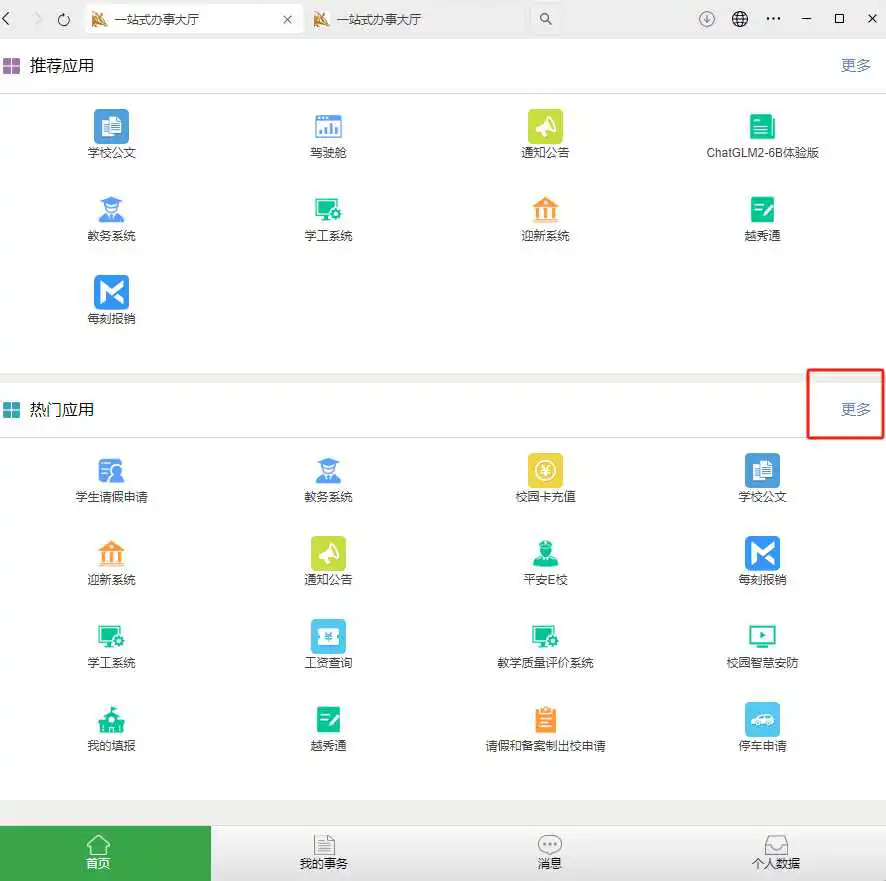The image size is (886, 881).
Task: Switch to 个人数据 bottom tab
Action: tap(775, 853)
